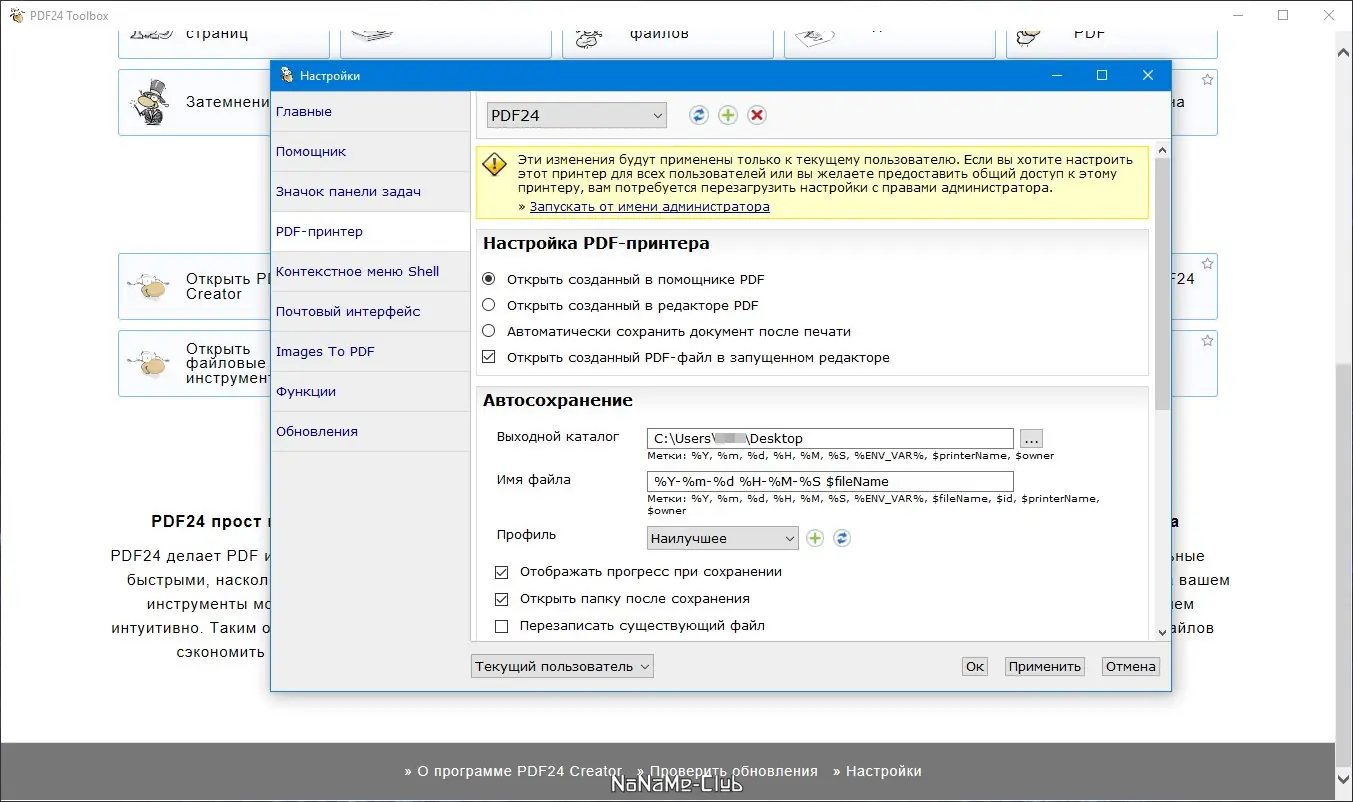This screenshot has height=802, width=1353.
Task: Click О программе PDF24 Creator link
Action: [520, 771]
